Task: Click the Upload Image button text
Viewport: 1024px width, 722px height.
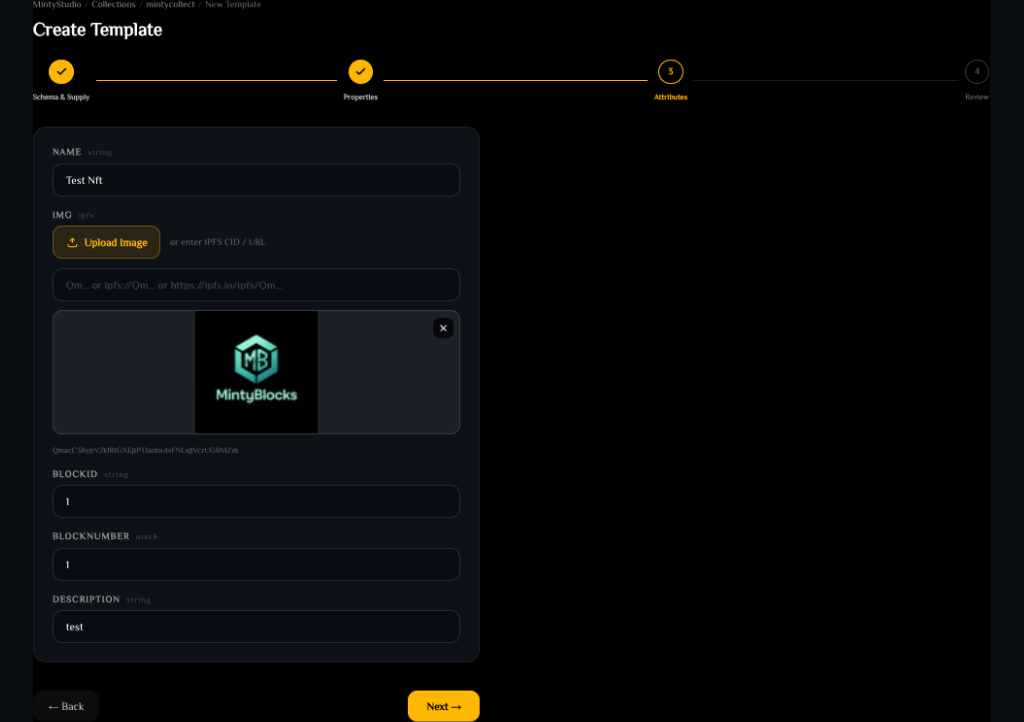Action: pos(116,243)
